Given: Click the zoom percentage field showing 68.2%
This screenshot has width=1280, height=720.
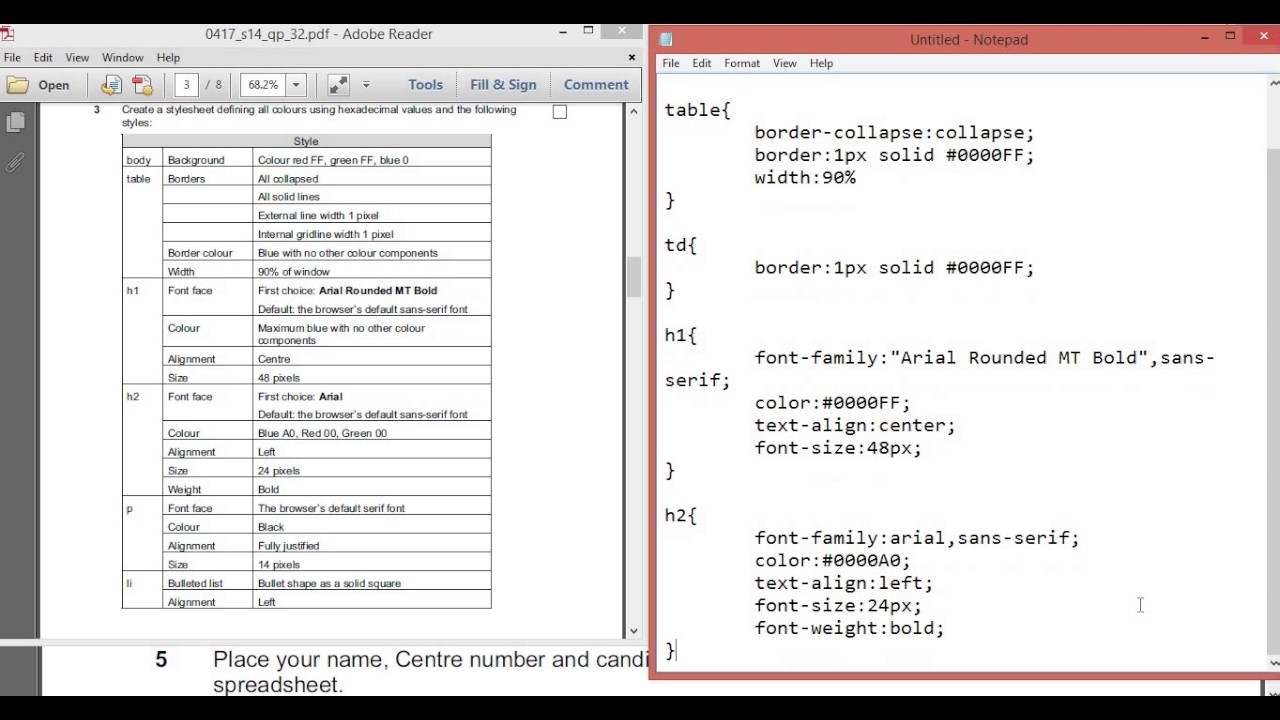Looking at the screenshot, I should (263, 85).
